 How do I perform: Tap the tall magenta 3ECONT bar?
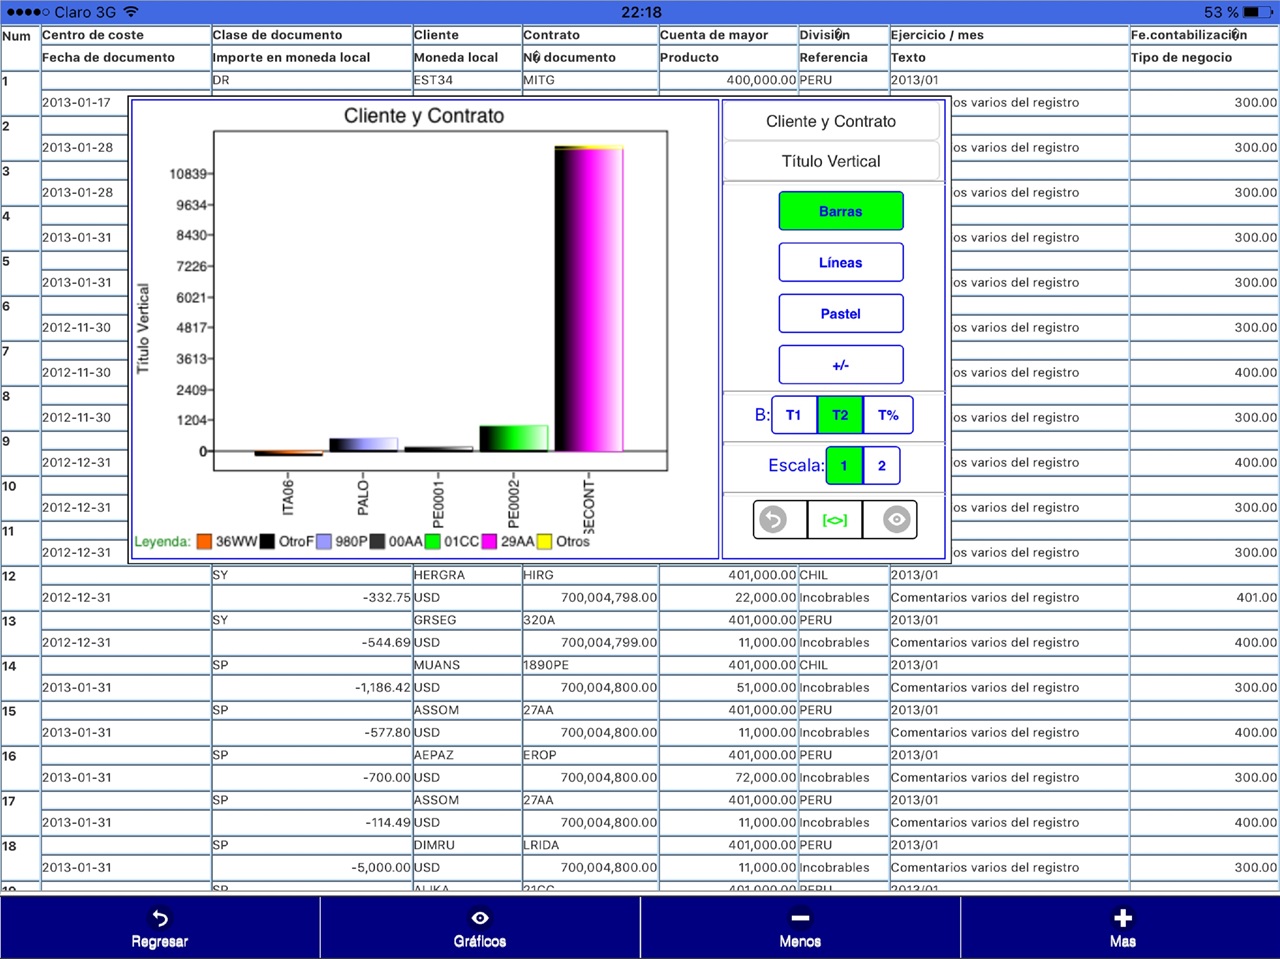coord(589,298)
